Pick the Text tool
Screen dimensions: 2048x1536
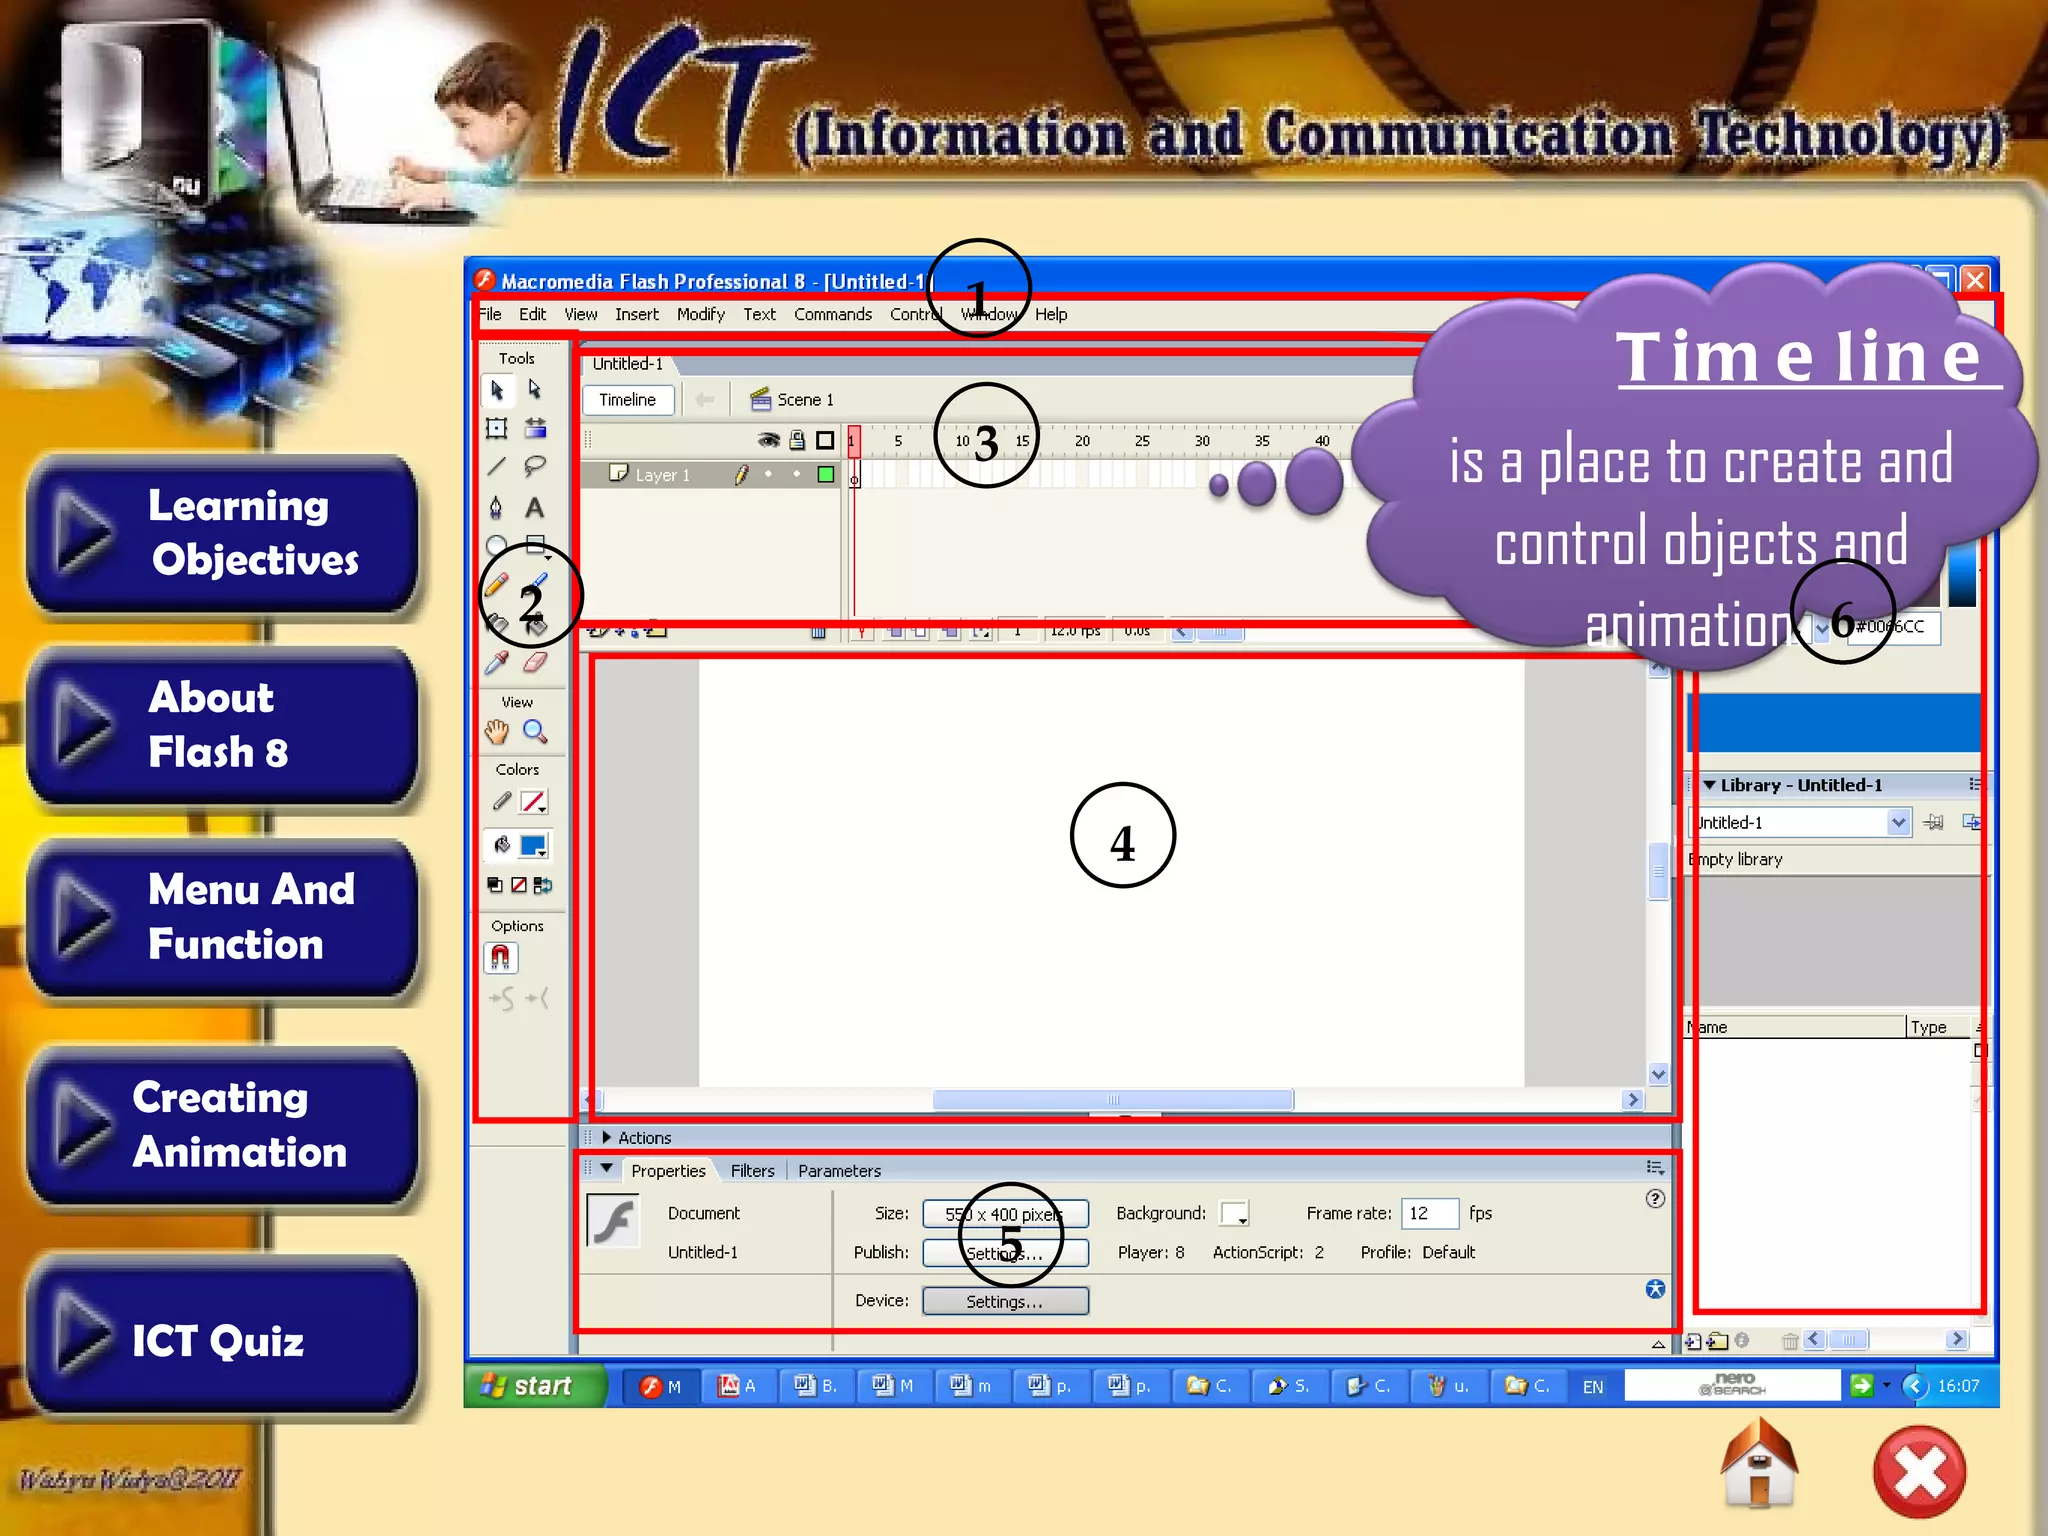(x=535, y=507)
